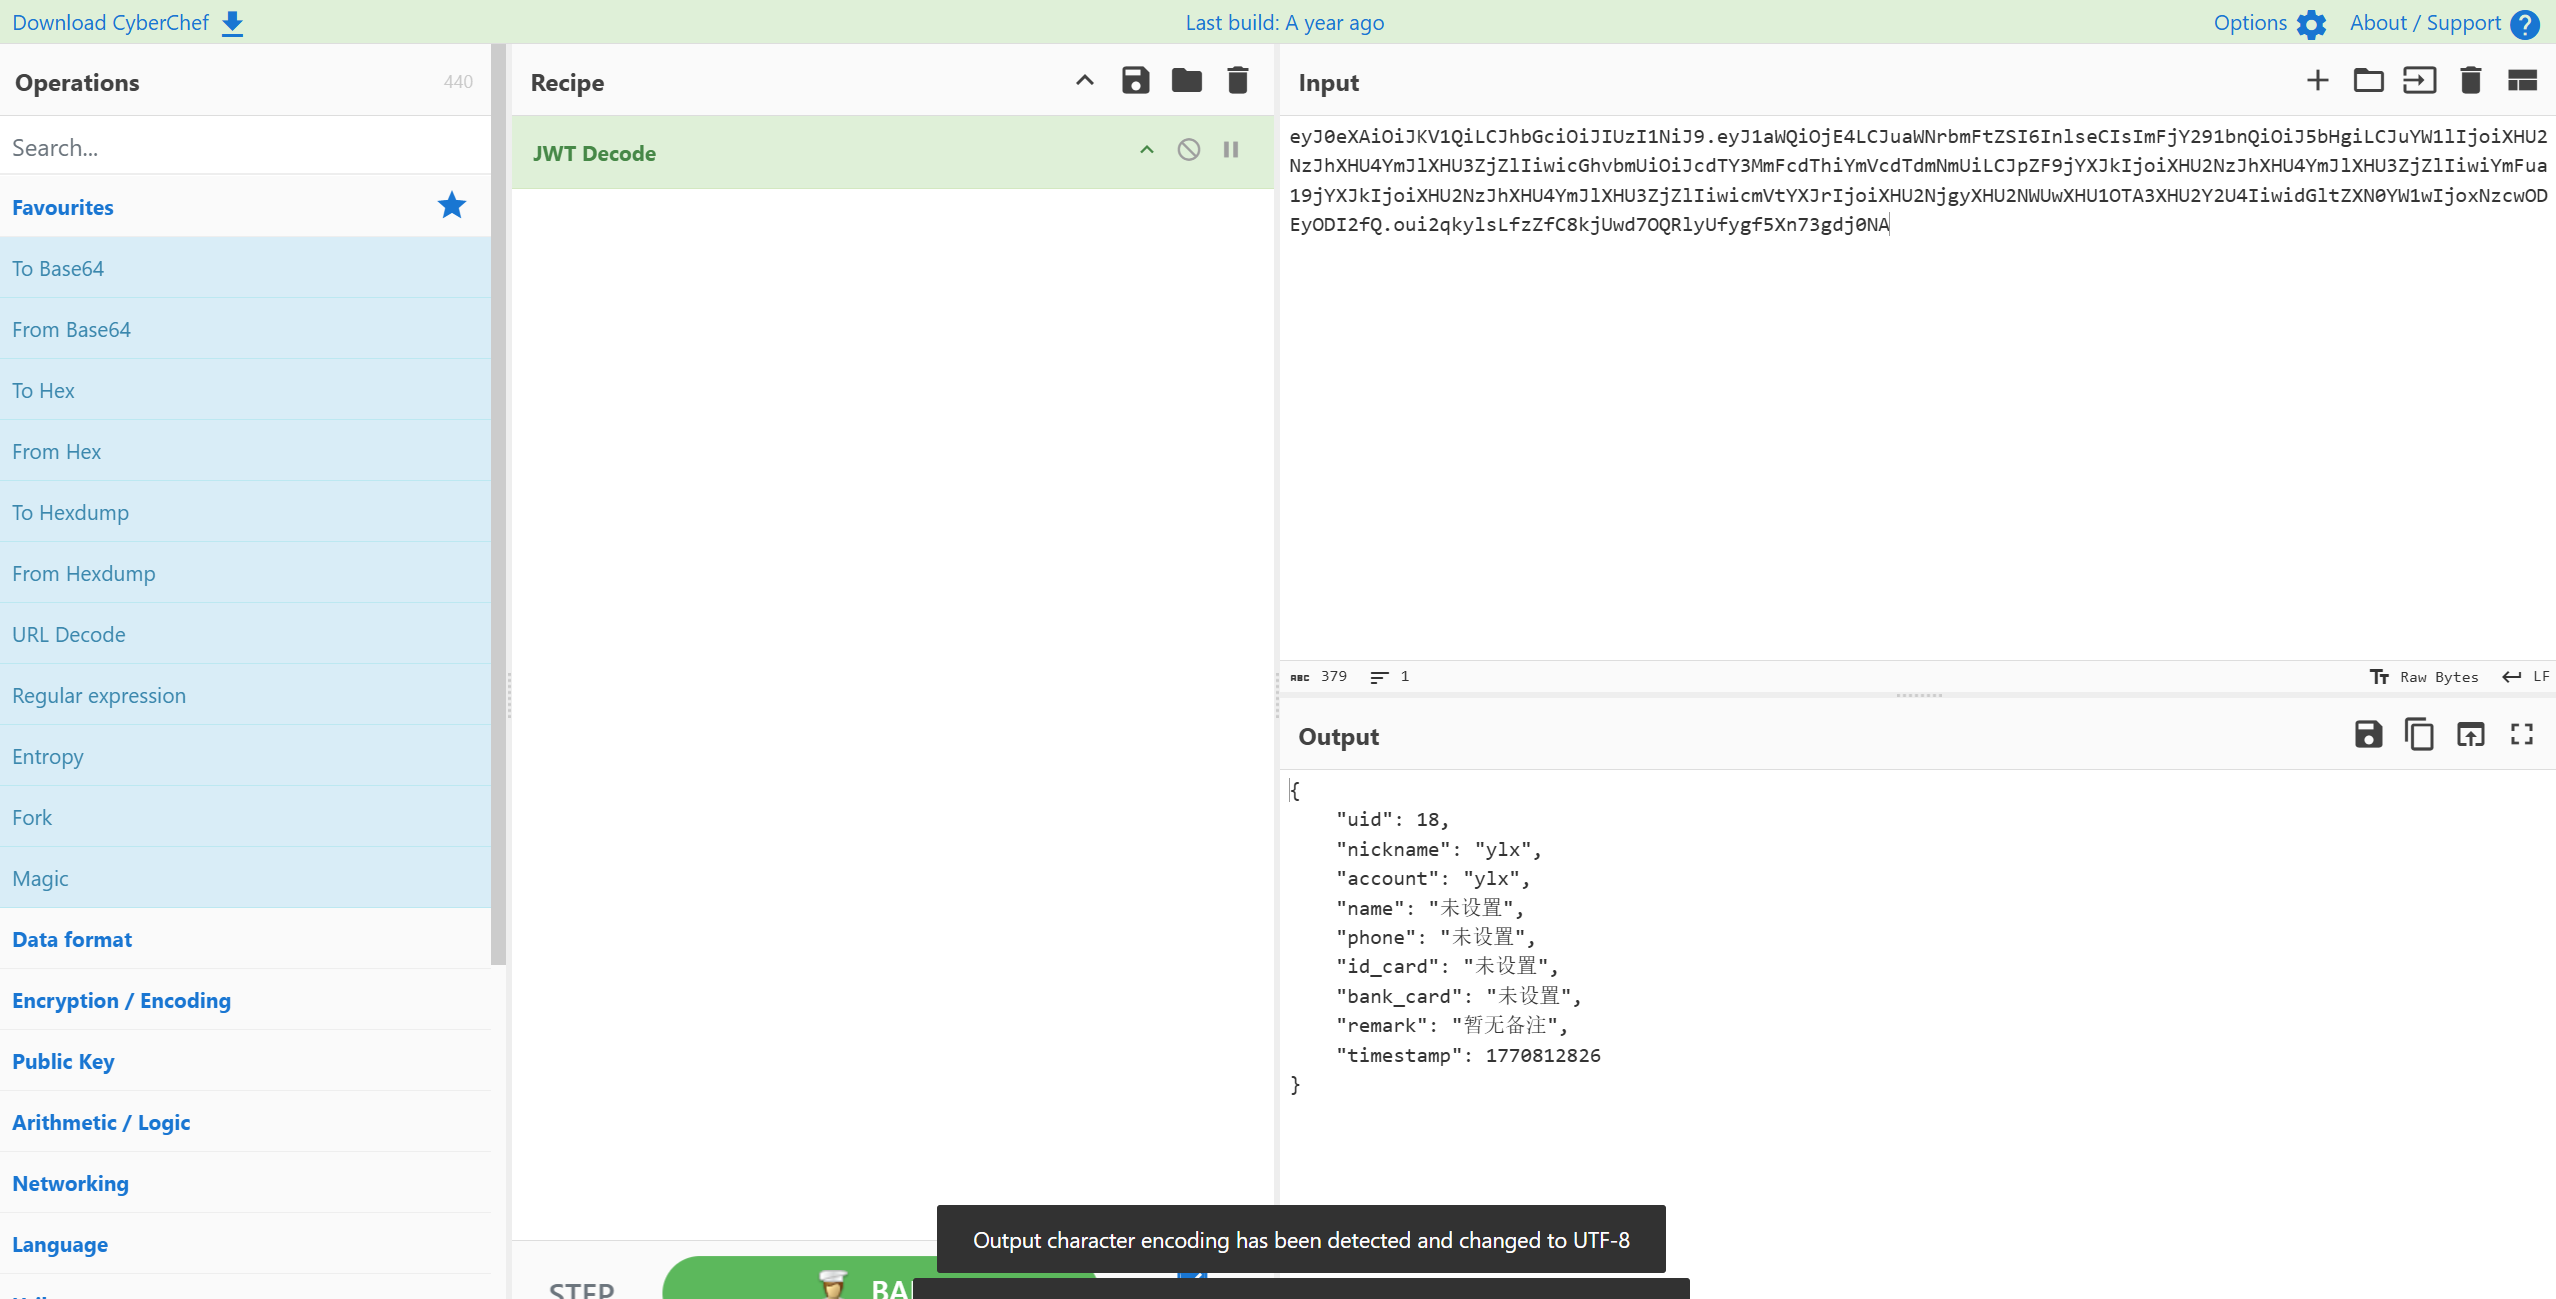This screenshot has width=2556, height=1299.
Task: Open file as input
Action: [2419, 81]
